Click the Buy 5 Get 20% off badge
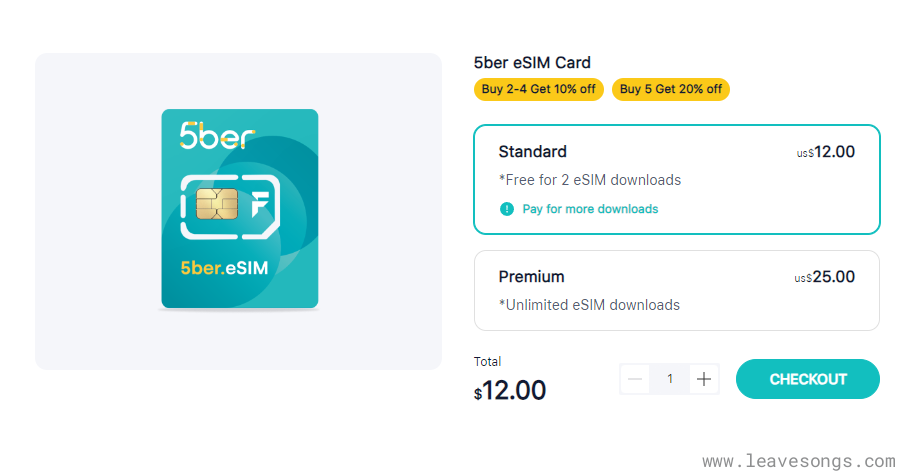Image resolution: width=906 pixels, height=476 pixels. (671, 89)
